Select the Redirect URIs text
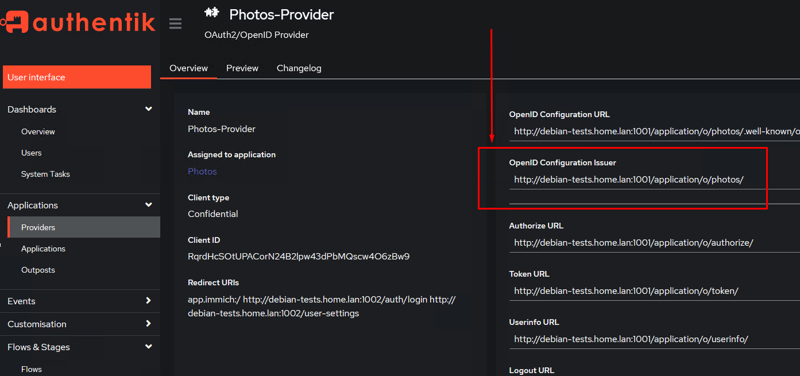Screen dimensions: 800x376 (x=321, y=307)
